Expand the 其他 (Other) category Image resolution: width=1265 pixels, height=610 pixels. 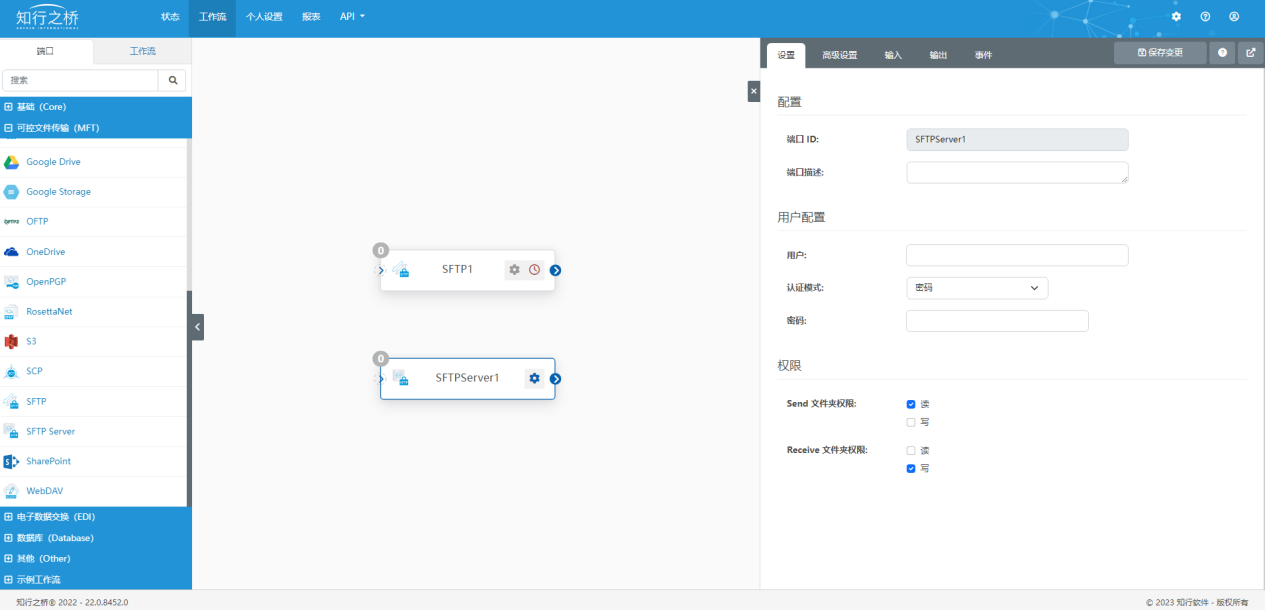point(96,559)
